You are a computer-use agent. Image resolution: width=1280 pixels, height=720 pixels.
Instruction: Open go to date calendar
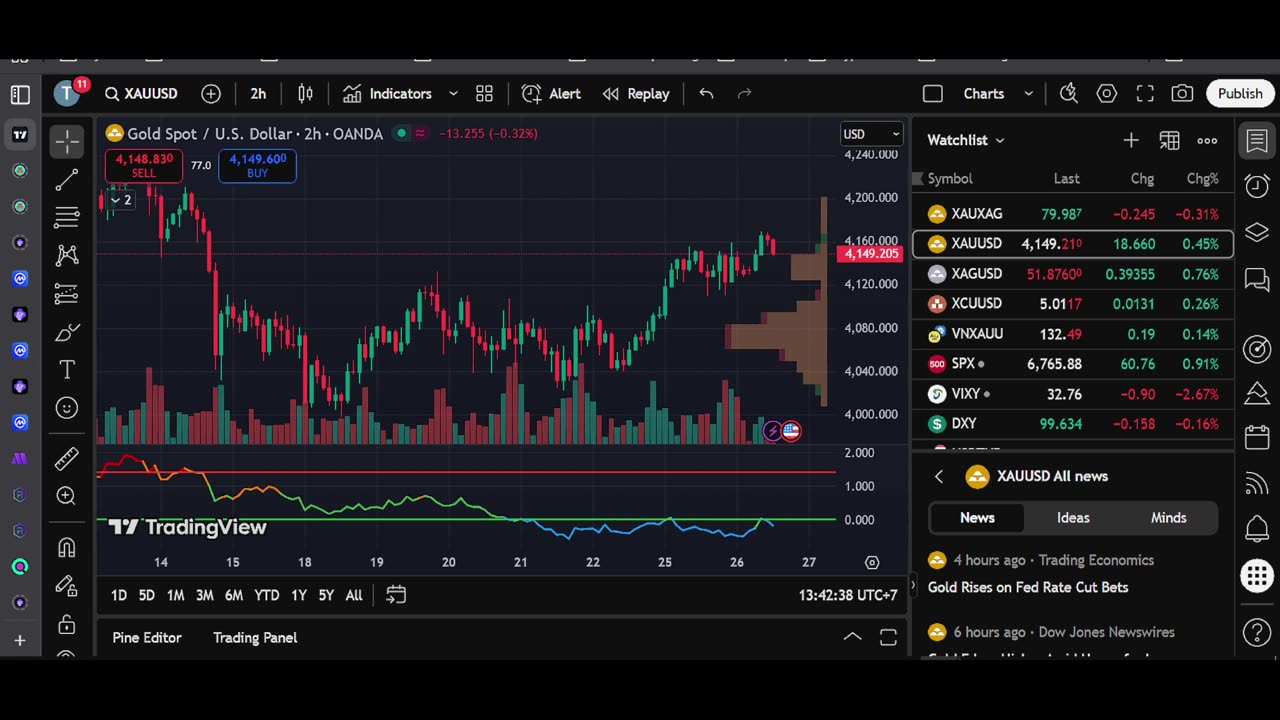tap(396, 595)
